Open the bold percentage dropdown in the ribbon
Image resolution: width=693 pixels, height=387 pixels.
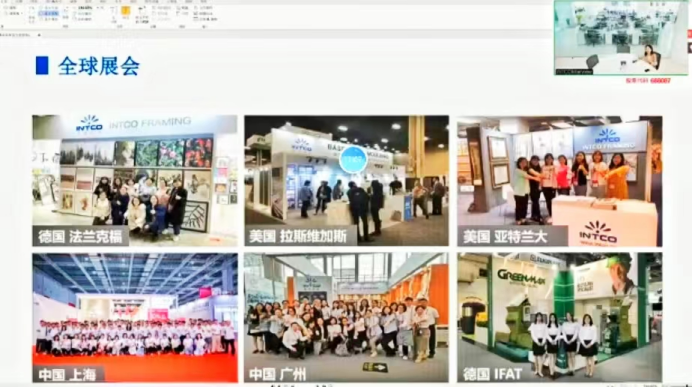coord(85,8)
